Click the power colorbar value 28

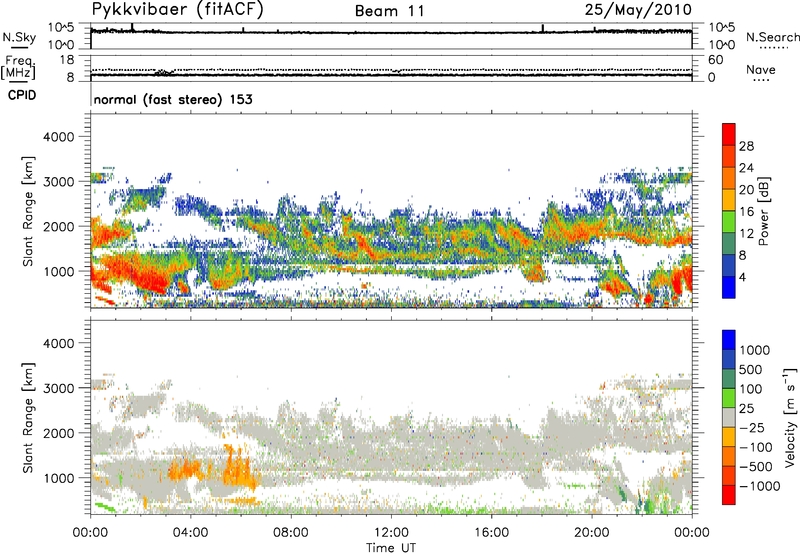(746, 146)
